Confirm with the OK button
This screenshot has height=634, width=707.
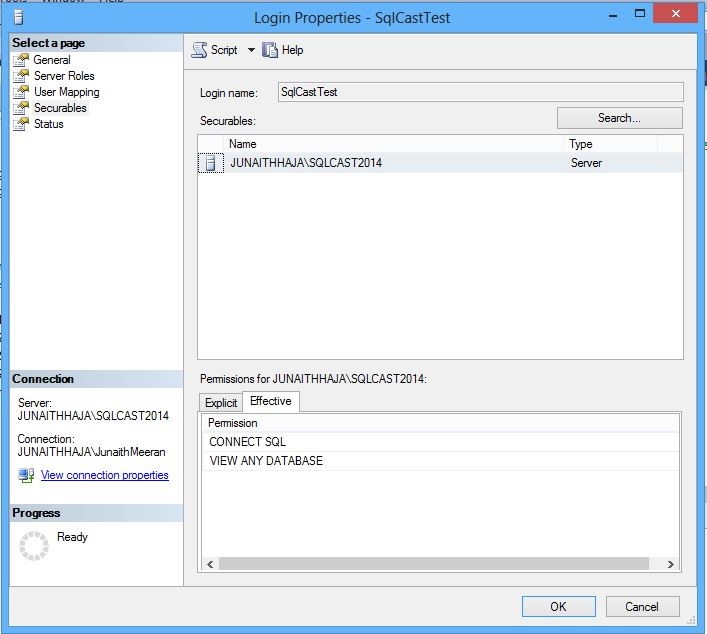(x=559, y=606)
